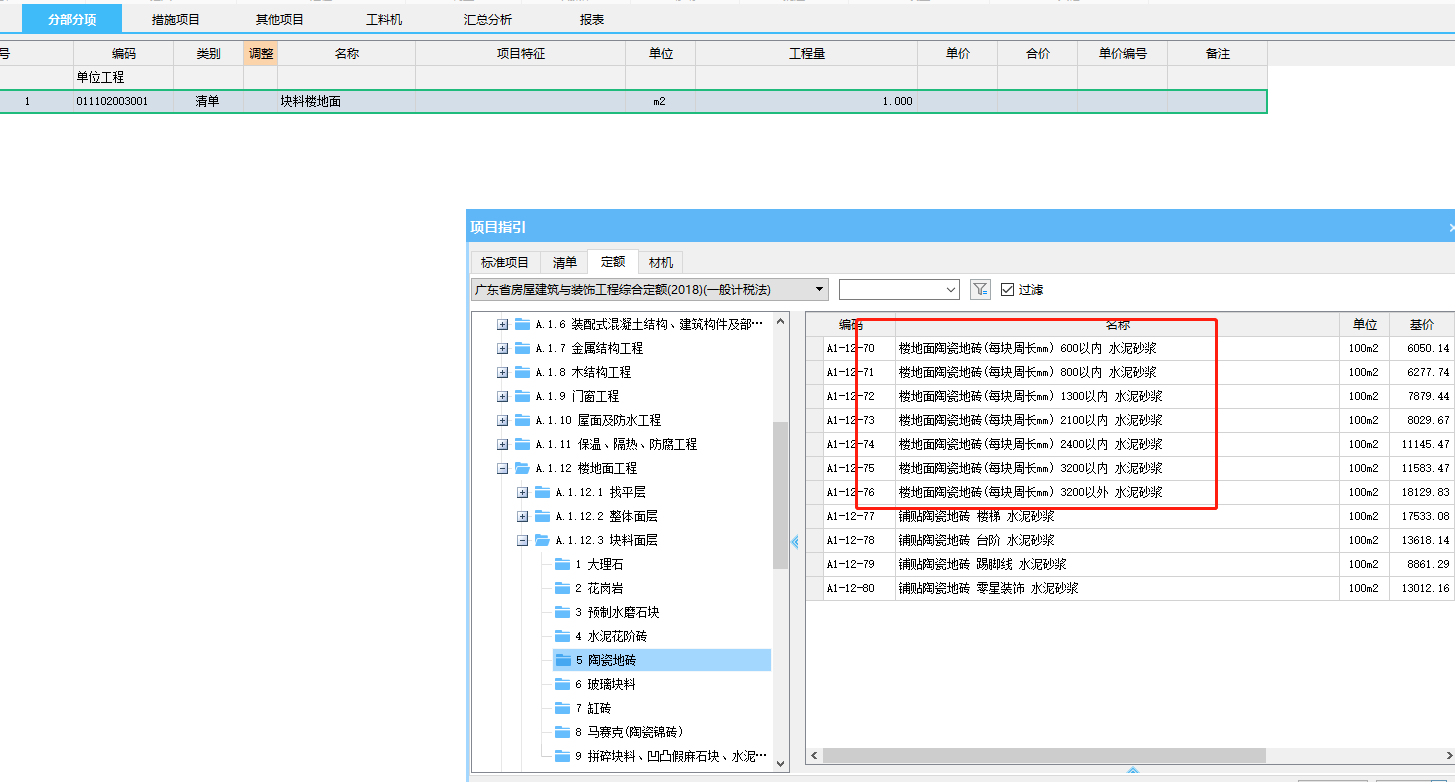
Task: Select 铺贴陶瓷地砖 零星装饰 水泥砂浆 row
Action: point(1130,588)
